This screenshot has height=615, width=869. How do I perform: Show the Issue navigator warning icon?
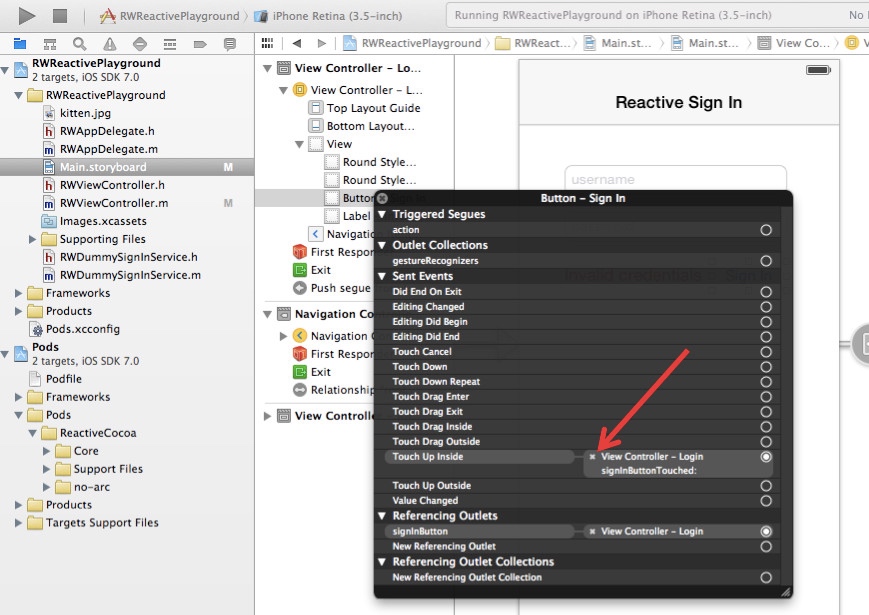pyautogui.click(x=110, y=43)
